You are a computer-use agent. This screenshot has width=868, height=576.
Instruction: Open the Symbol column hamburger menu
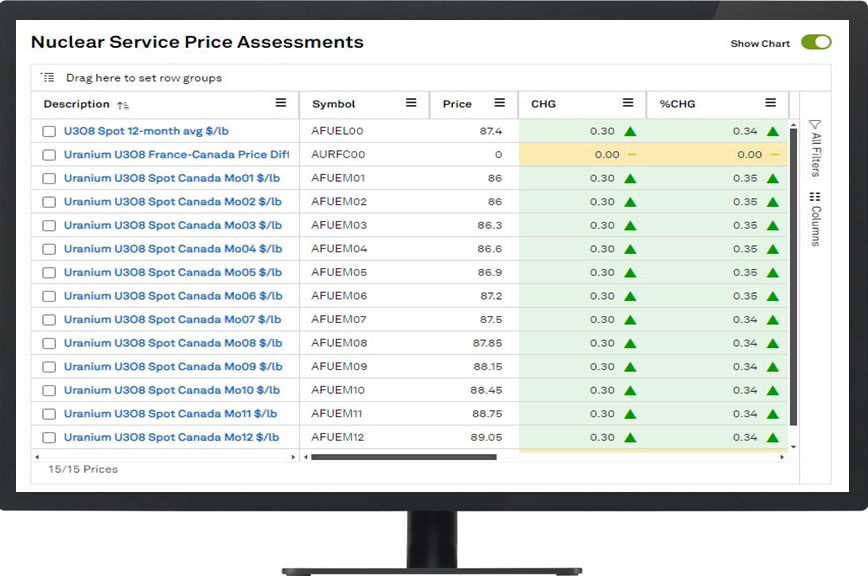(411, 104)
